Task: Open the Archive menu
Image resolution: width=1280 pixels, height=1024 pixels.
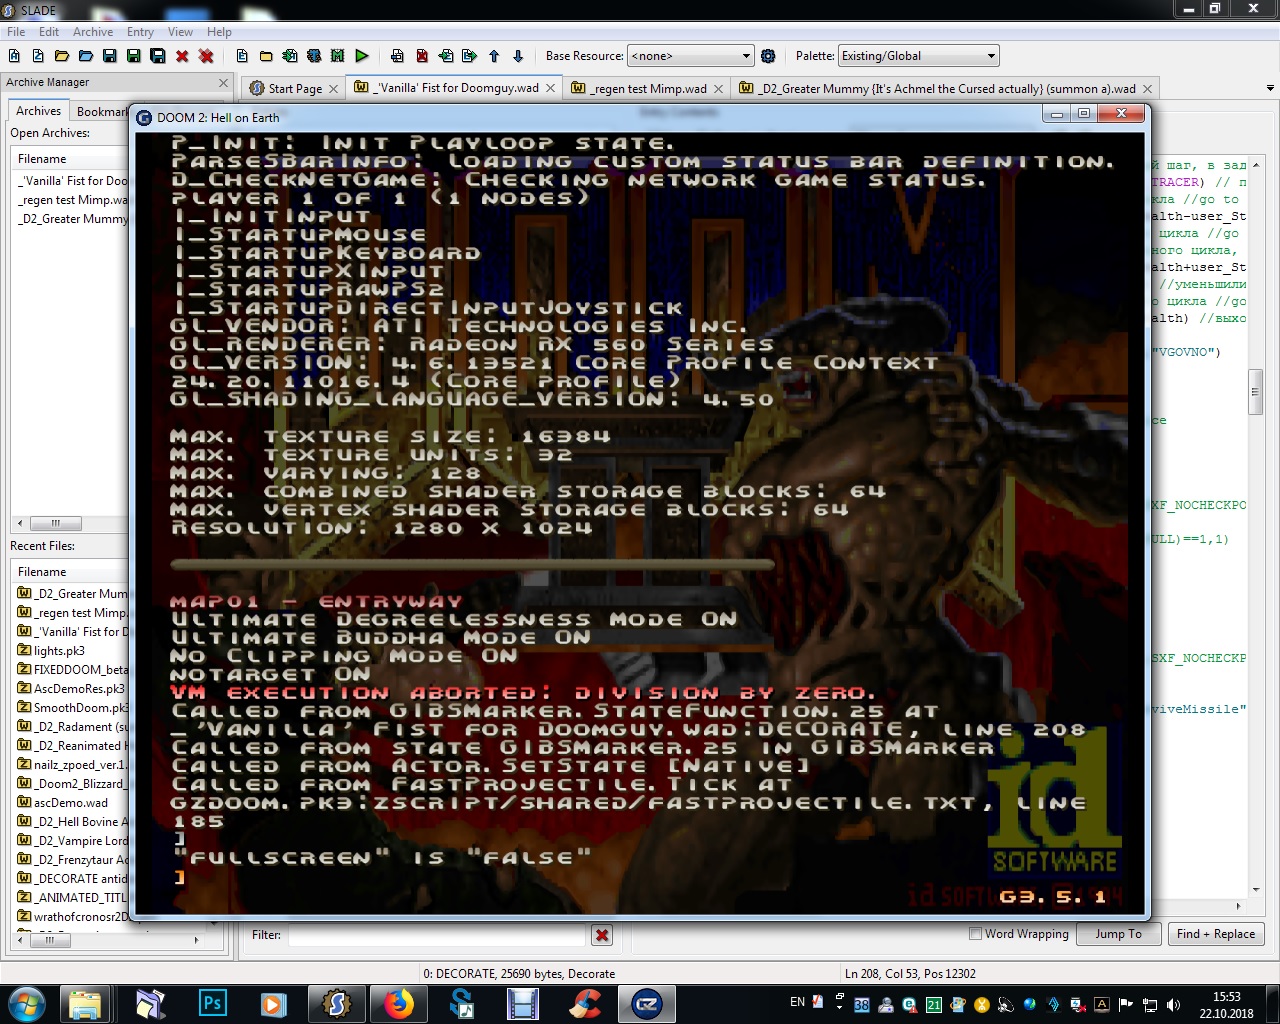Action: 93,32
